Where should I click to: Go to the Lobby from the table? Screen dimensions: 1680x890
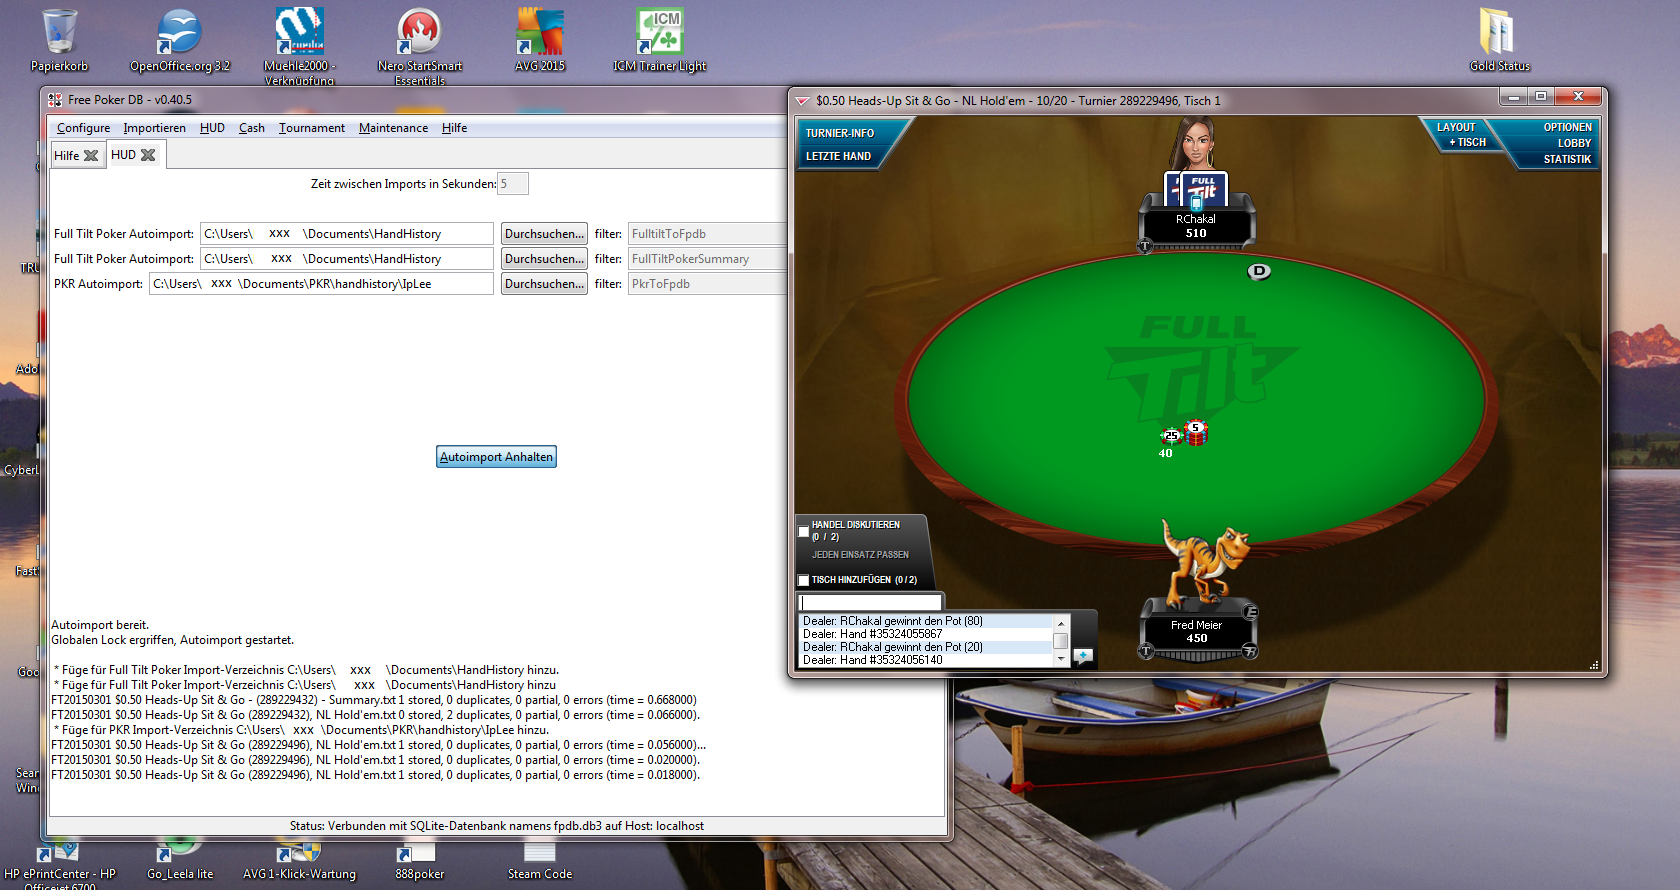1574,143
